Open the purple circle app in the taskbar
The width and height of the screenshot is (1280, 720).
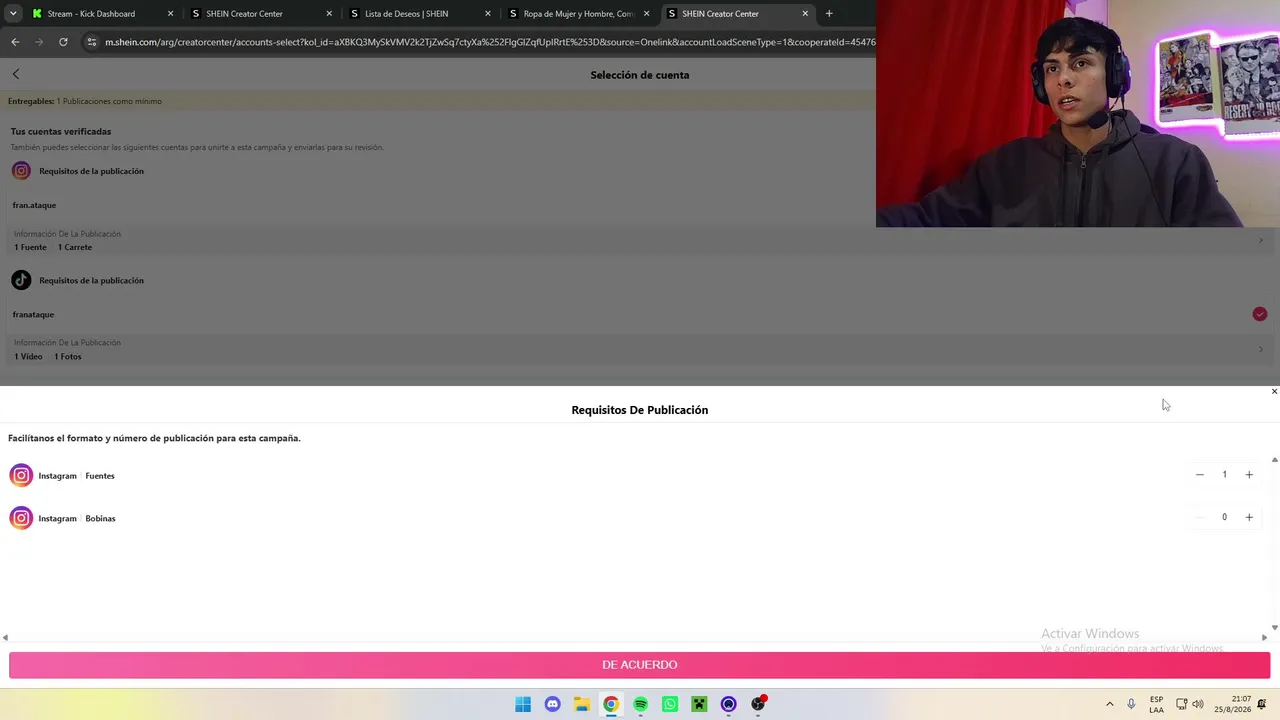click(729, 704)
